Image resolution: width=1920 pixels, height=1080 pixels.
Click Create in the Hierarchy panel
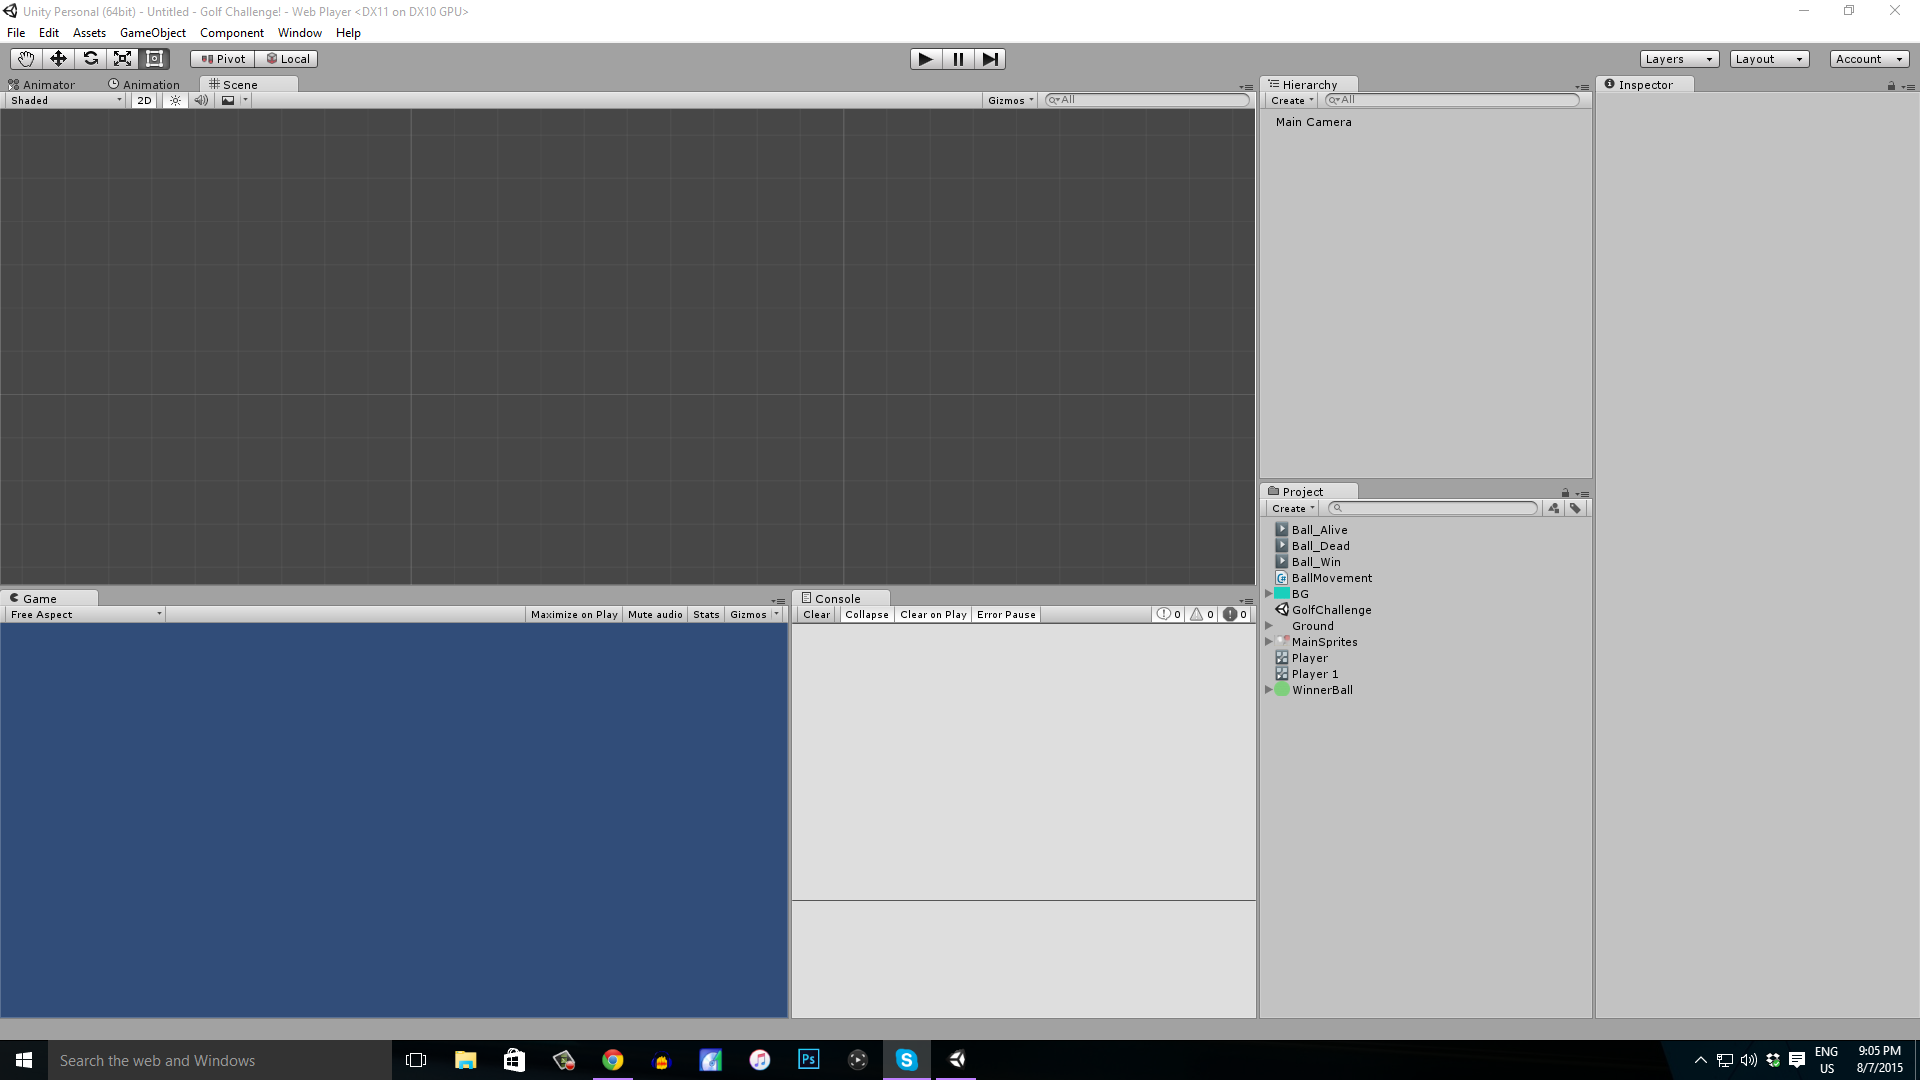pyautogui.click(x=1290, y=100)
